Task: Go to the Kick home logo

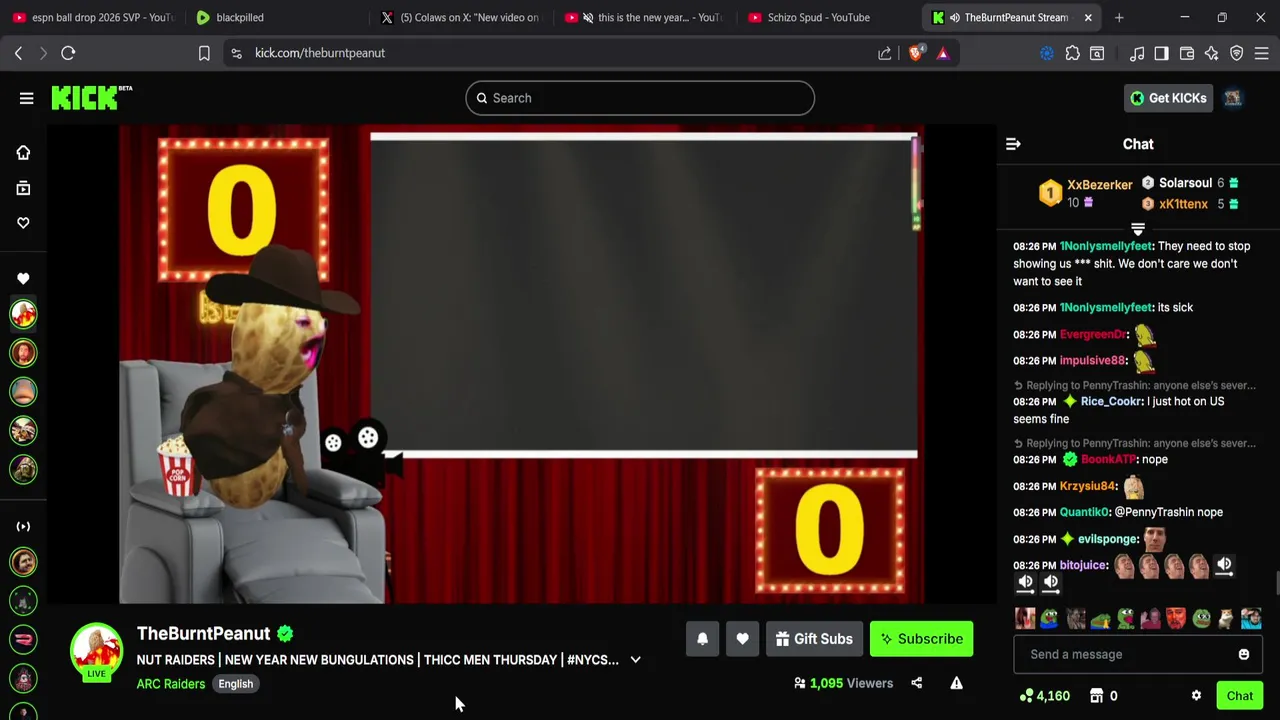Action: pos(91,97)
